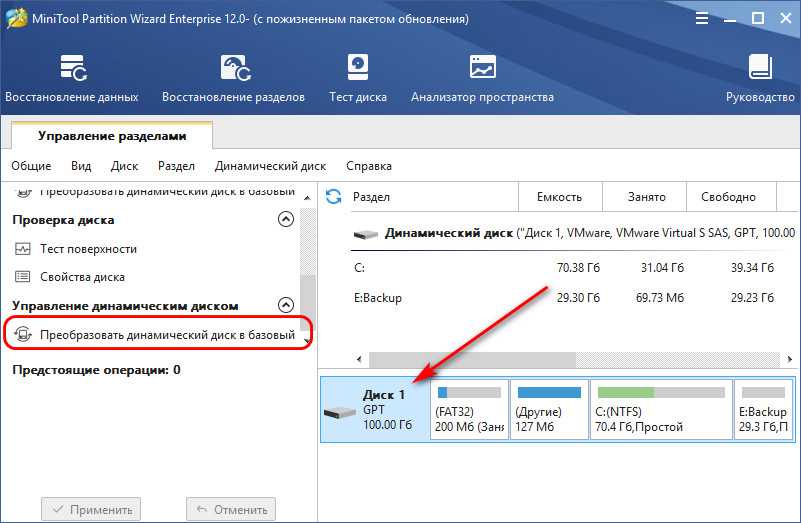Collapse the Проверка диска section
801x523 pixels.
(x=285, y=220)
